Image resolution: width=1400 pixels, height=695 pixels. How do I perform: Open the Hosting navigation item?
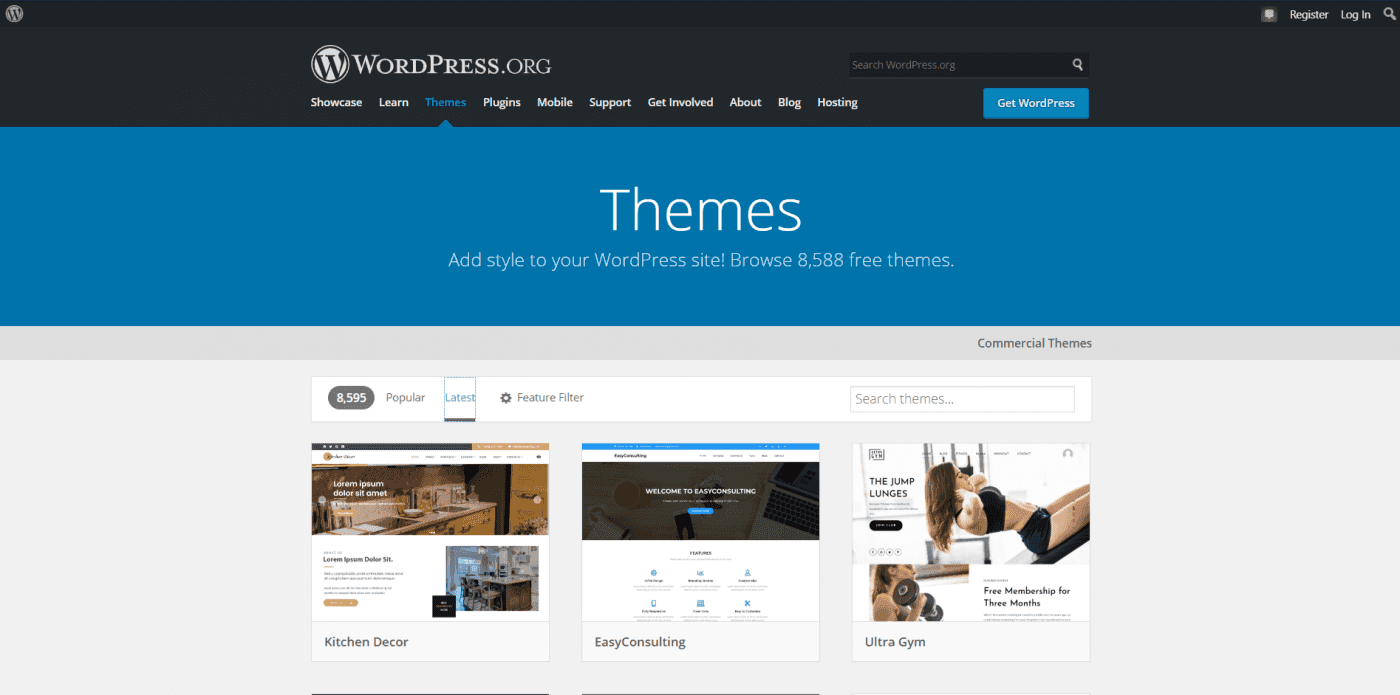click(x=837, y=102)
